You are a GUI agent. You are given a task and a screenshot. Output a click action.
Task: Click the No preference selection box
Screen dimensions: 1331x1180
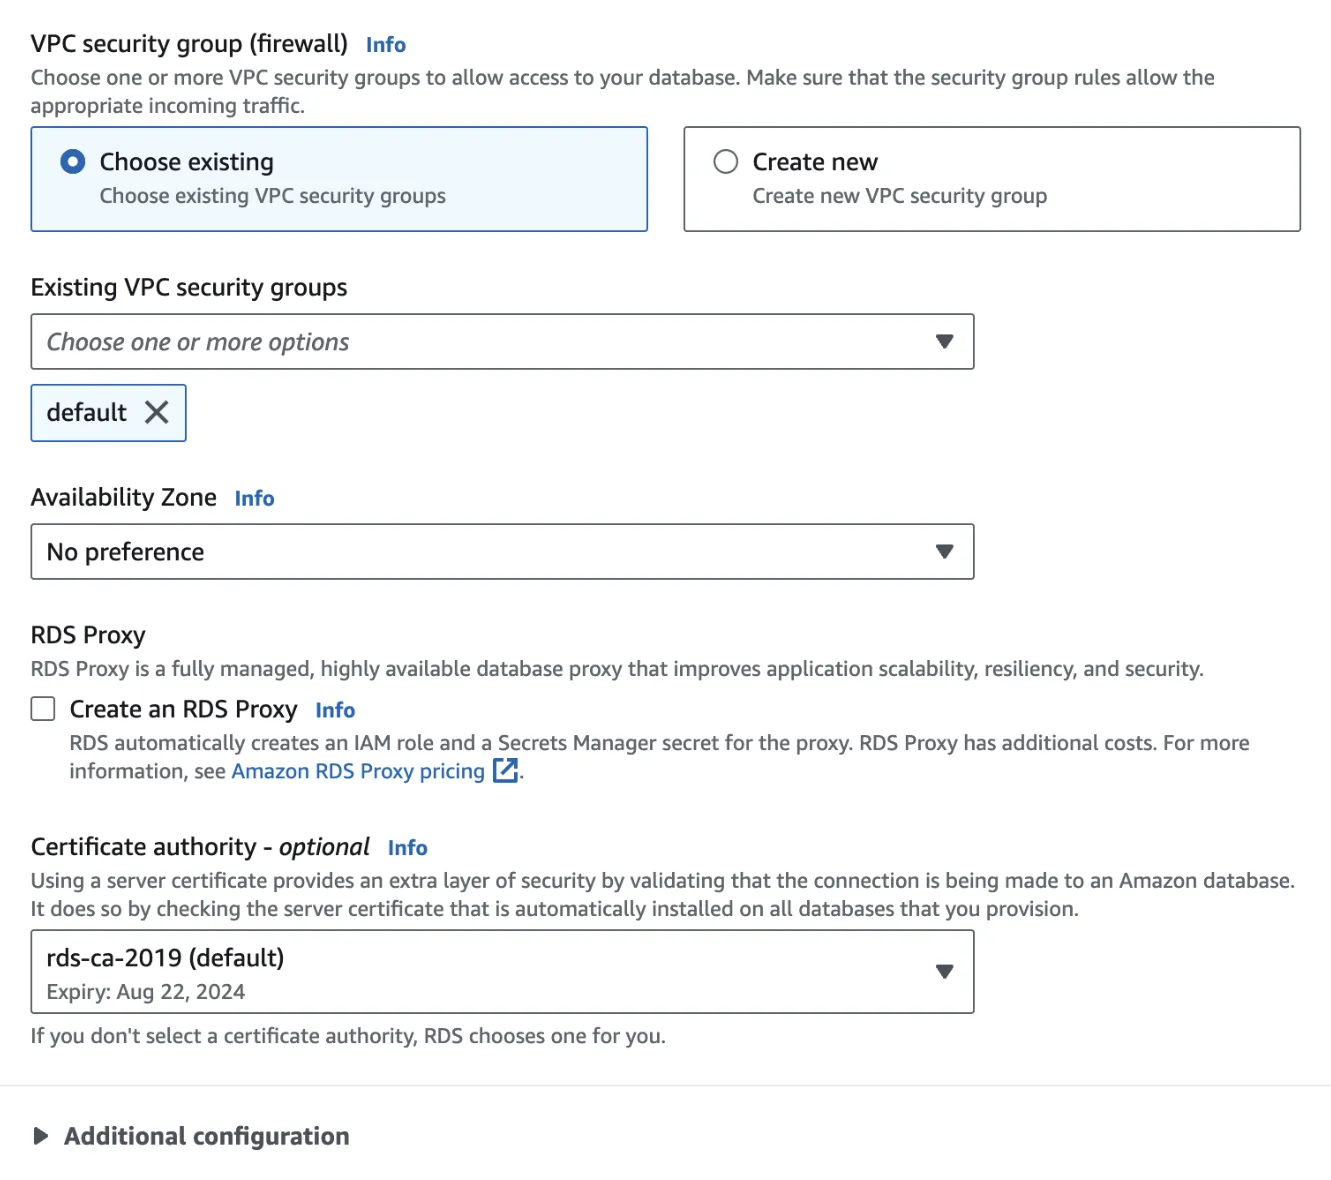point(400,551)
